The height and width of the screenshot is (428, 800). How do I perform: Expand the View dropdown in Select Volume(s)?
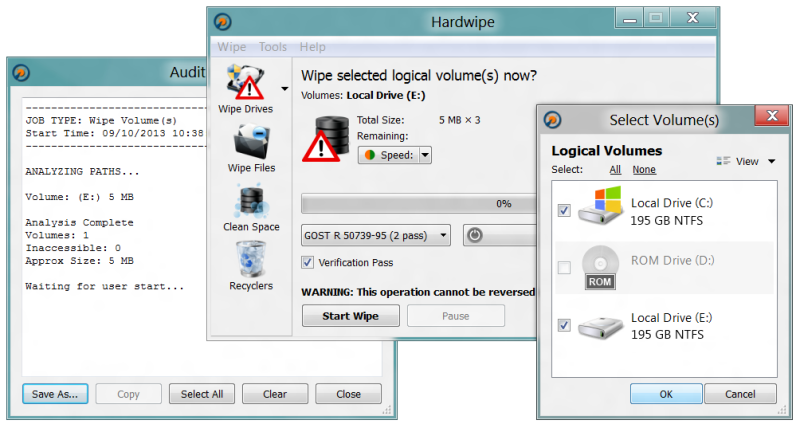pos(772,161)
